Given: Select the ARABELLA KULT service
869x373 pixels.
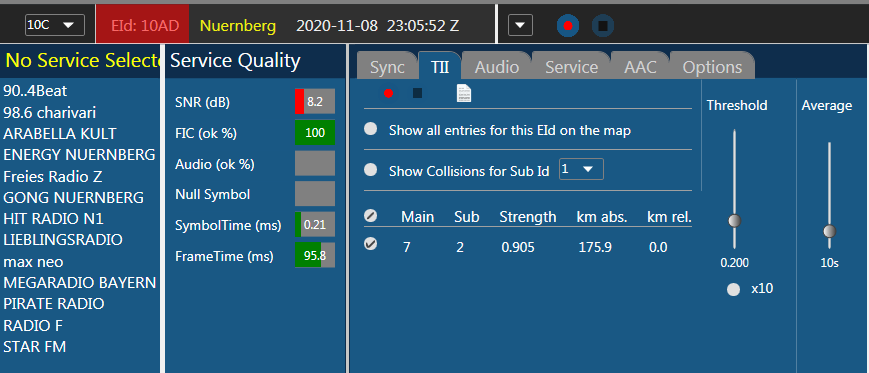Looking at the screenshot, I should (x=60, y=134).
